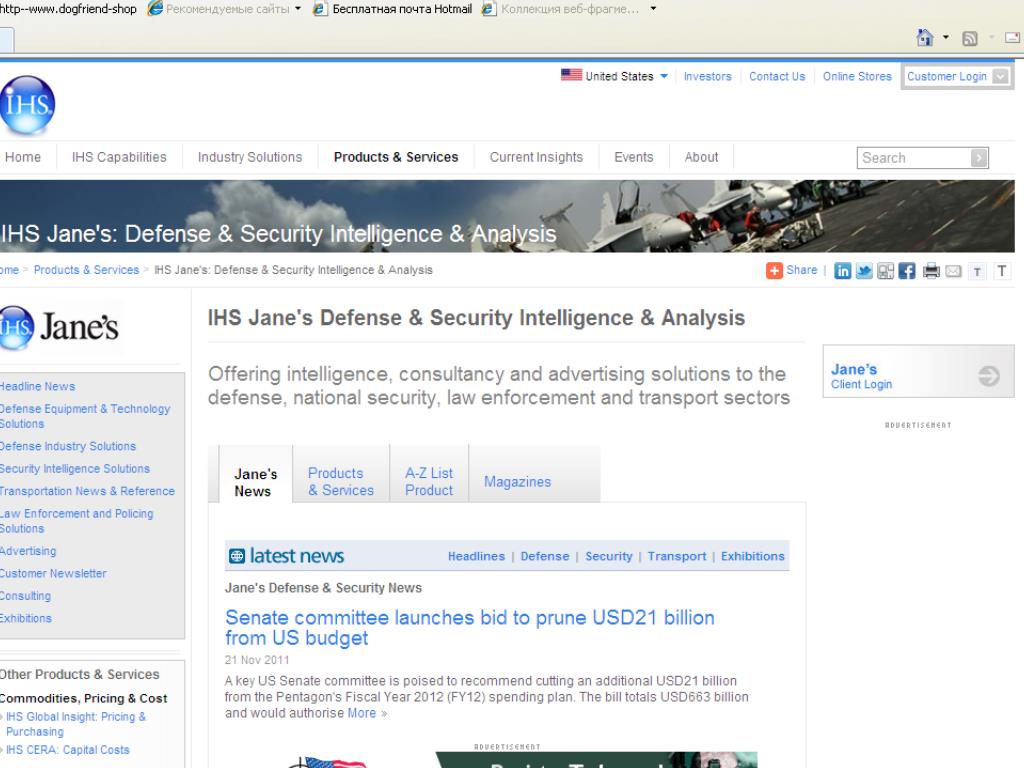Click the gray social bookmark share icon

click(x=886, y=270)
